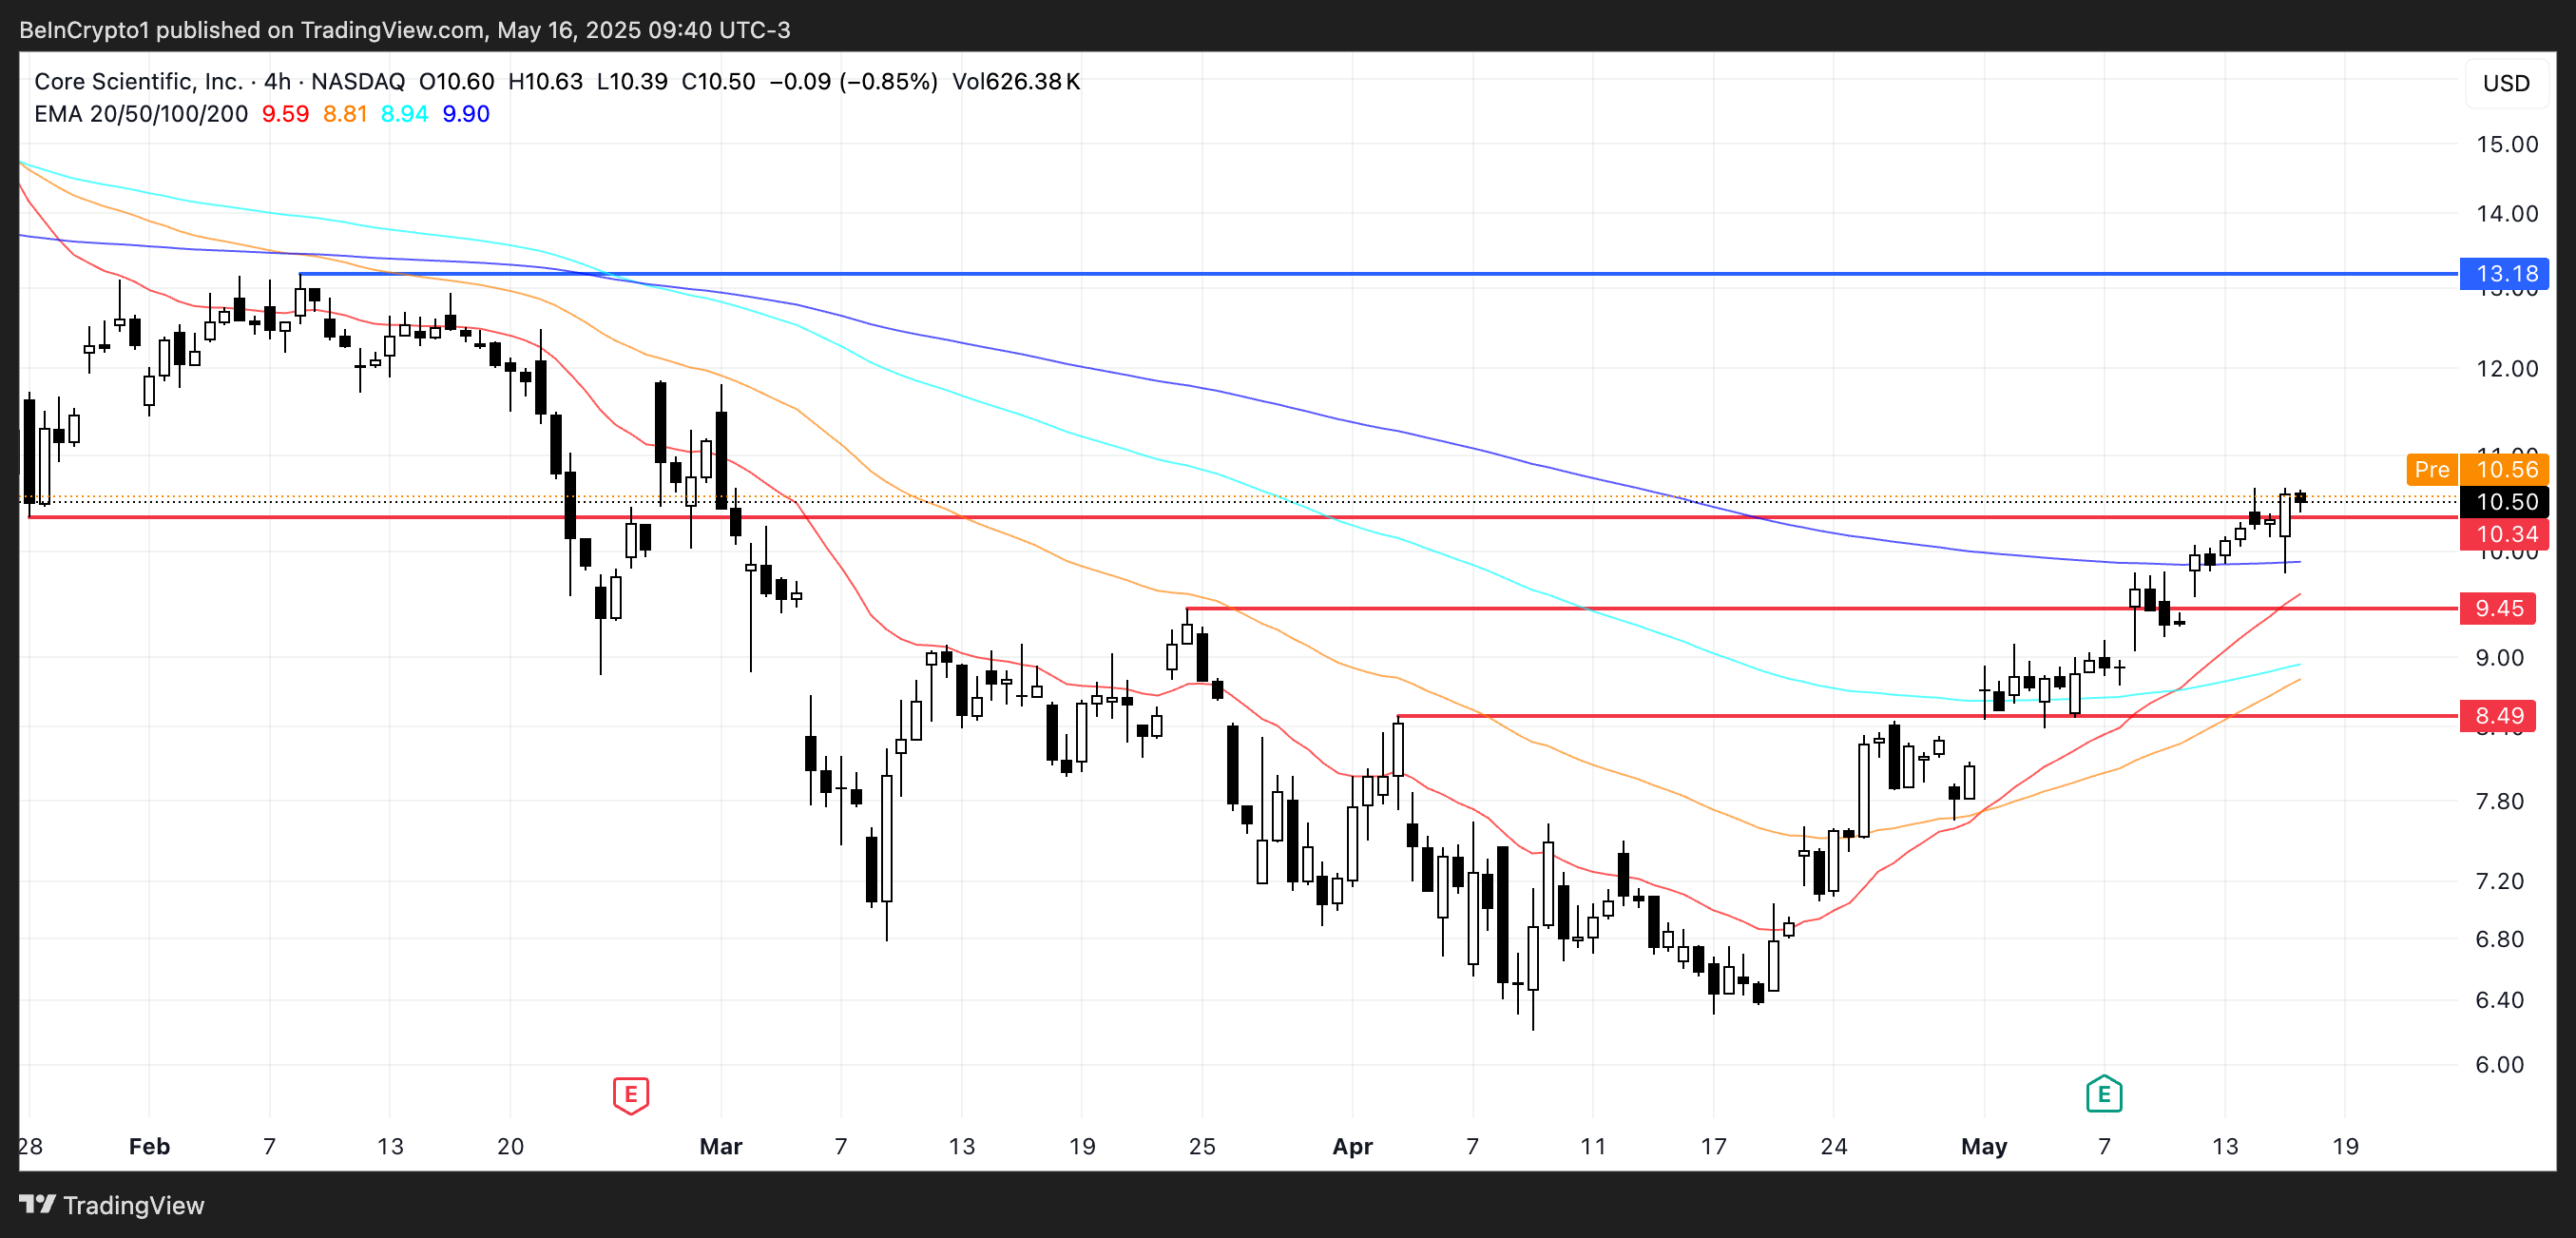Click the orange EMA 8.81 value
2576x1238 pixels.
point(345,114)
